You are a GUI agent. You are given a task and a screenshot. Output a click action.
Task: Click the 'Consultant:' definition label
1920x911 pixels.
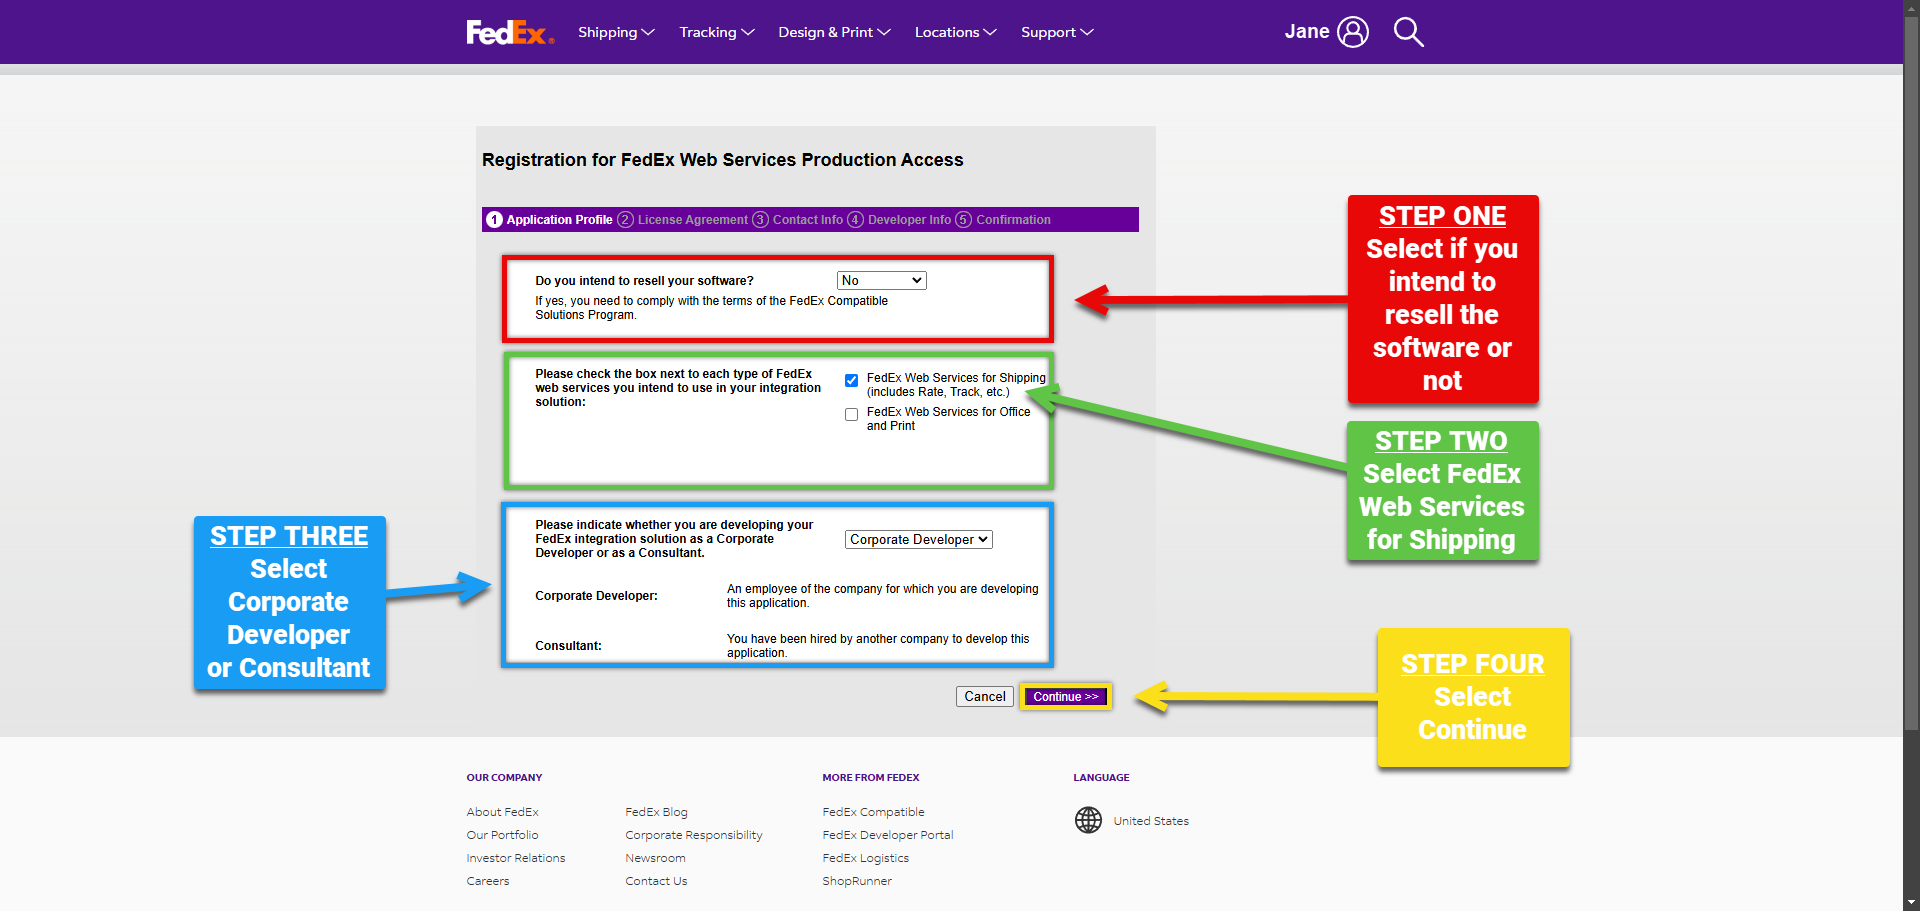(568, 646)
